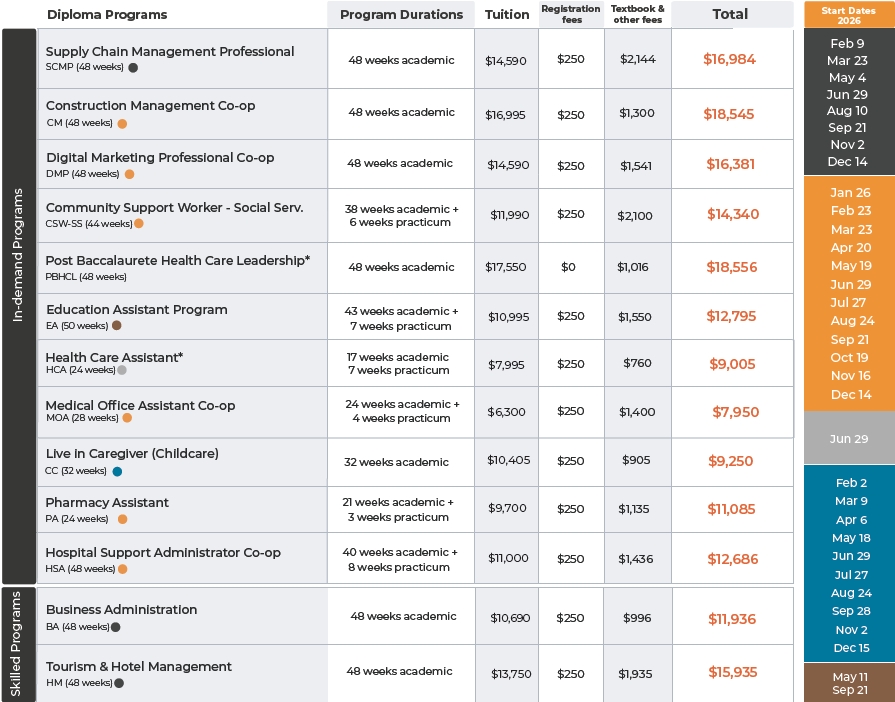Click the In-demand Programs vertical label
The image size is (895, 702).
point(18,257)
